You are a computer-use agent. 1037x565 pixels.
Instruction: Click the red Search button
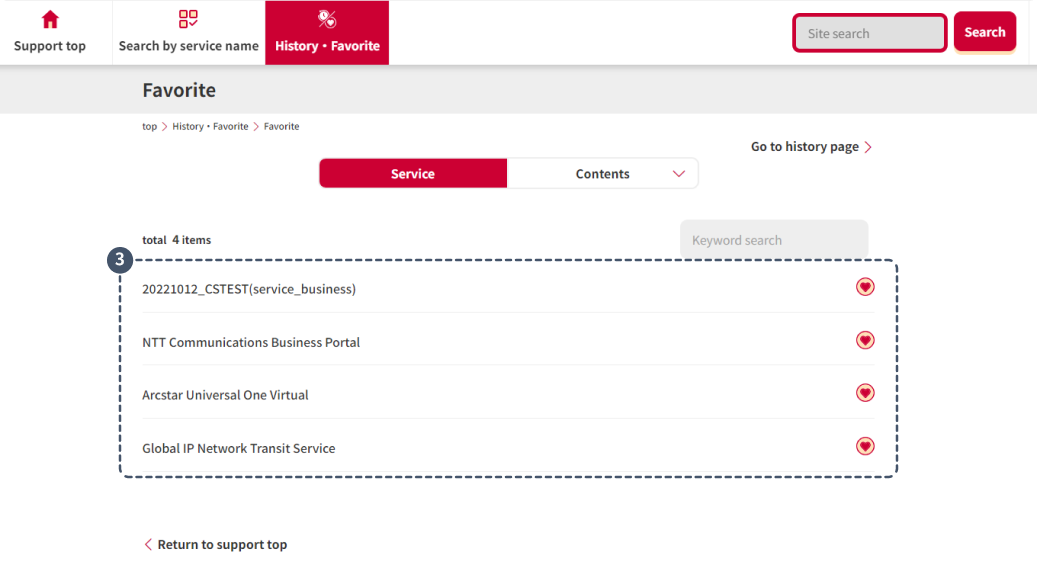(984, 32)
